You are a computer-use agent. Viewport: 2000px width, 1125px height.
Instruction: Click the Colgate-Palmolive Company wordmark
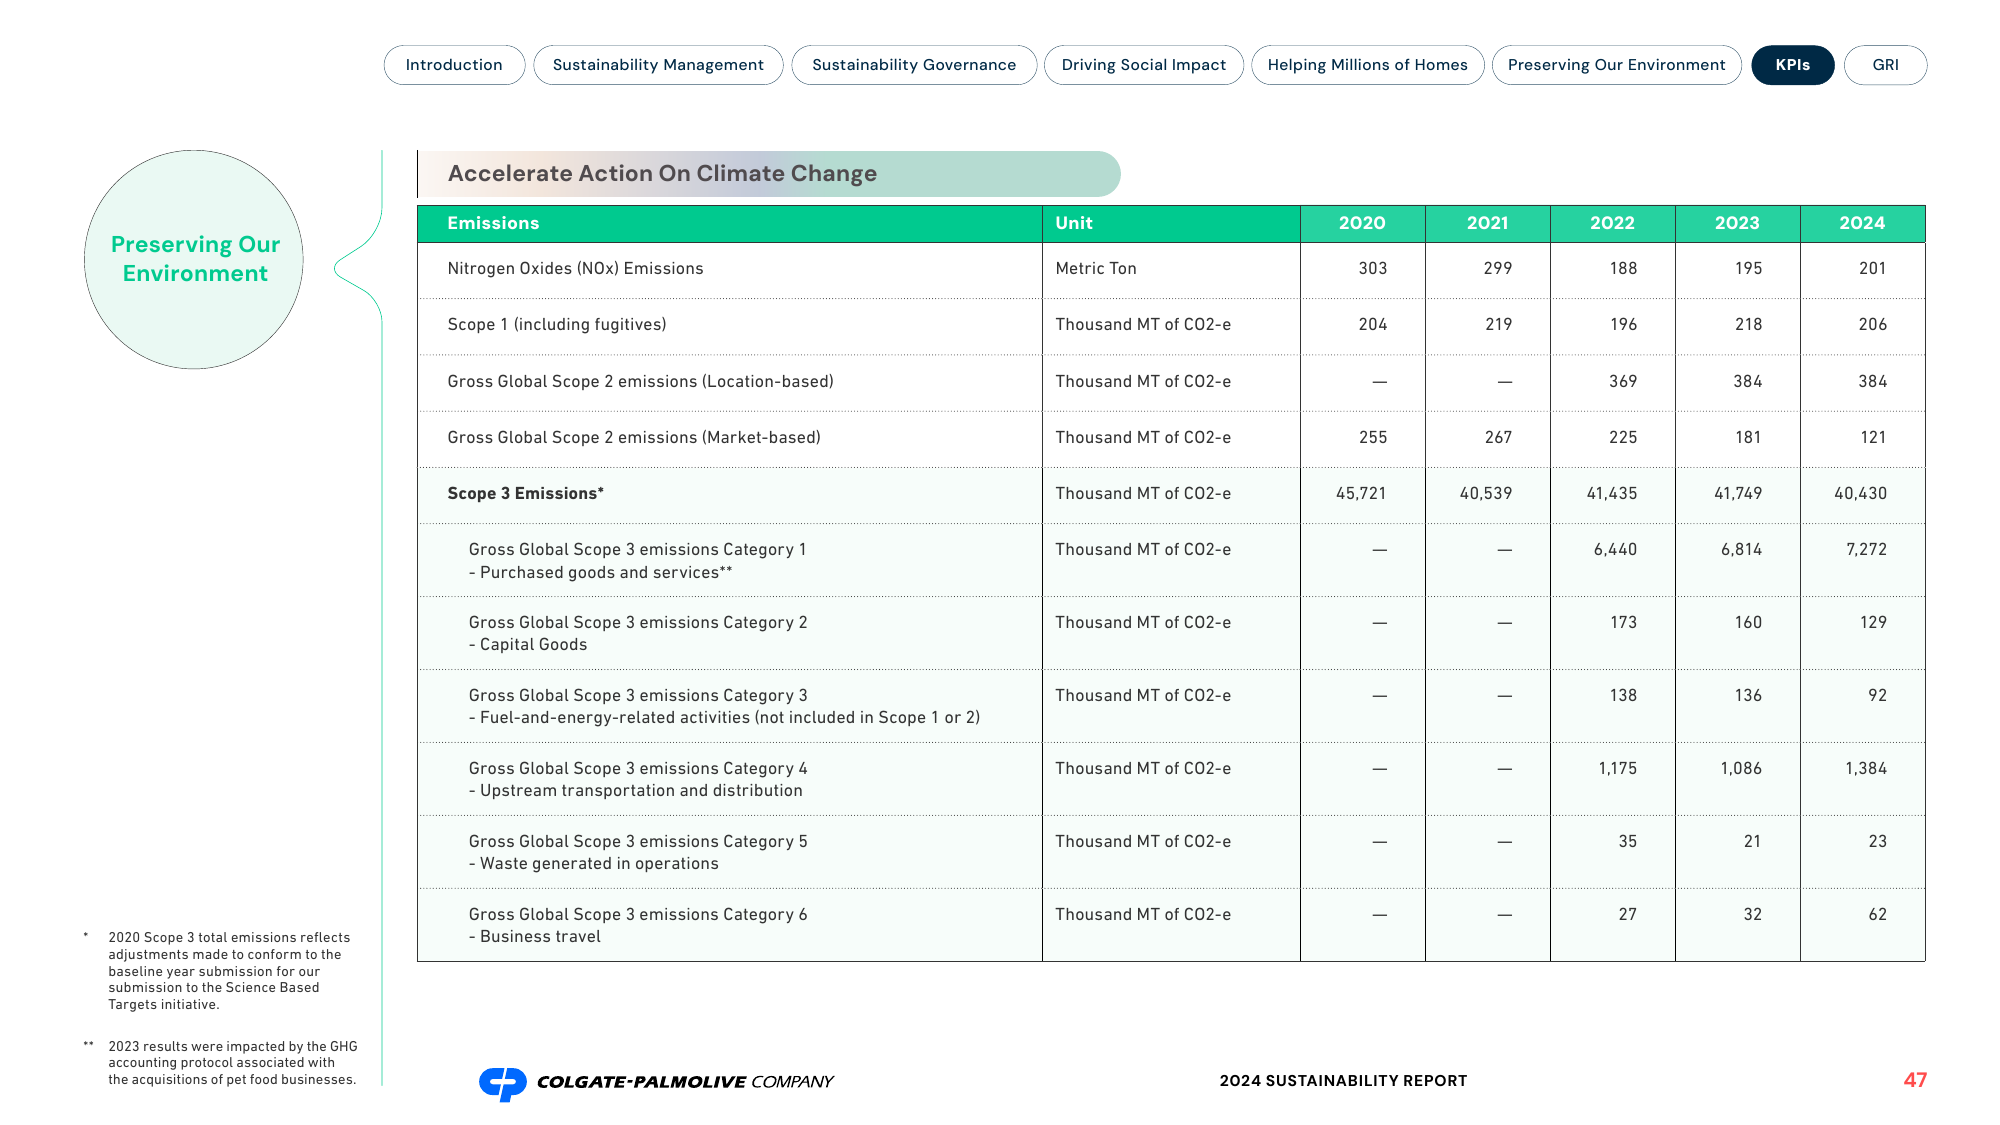pyautogui.click(x=685, y=1082)
